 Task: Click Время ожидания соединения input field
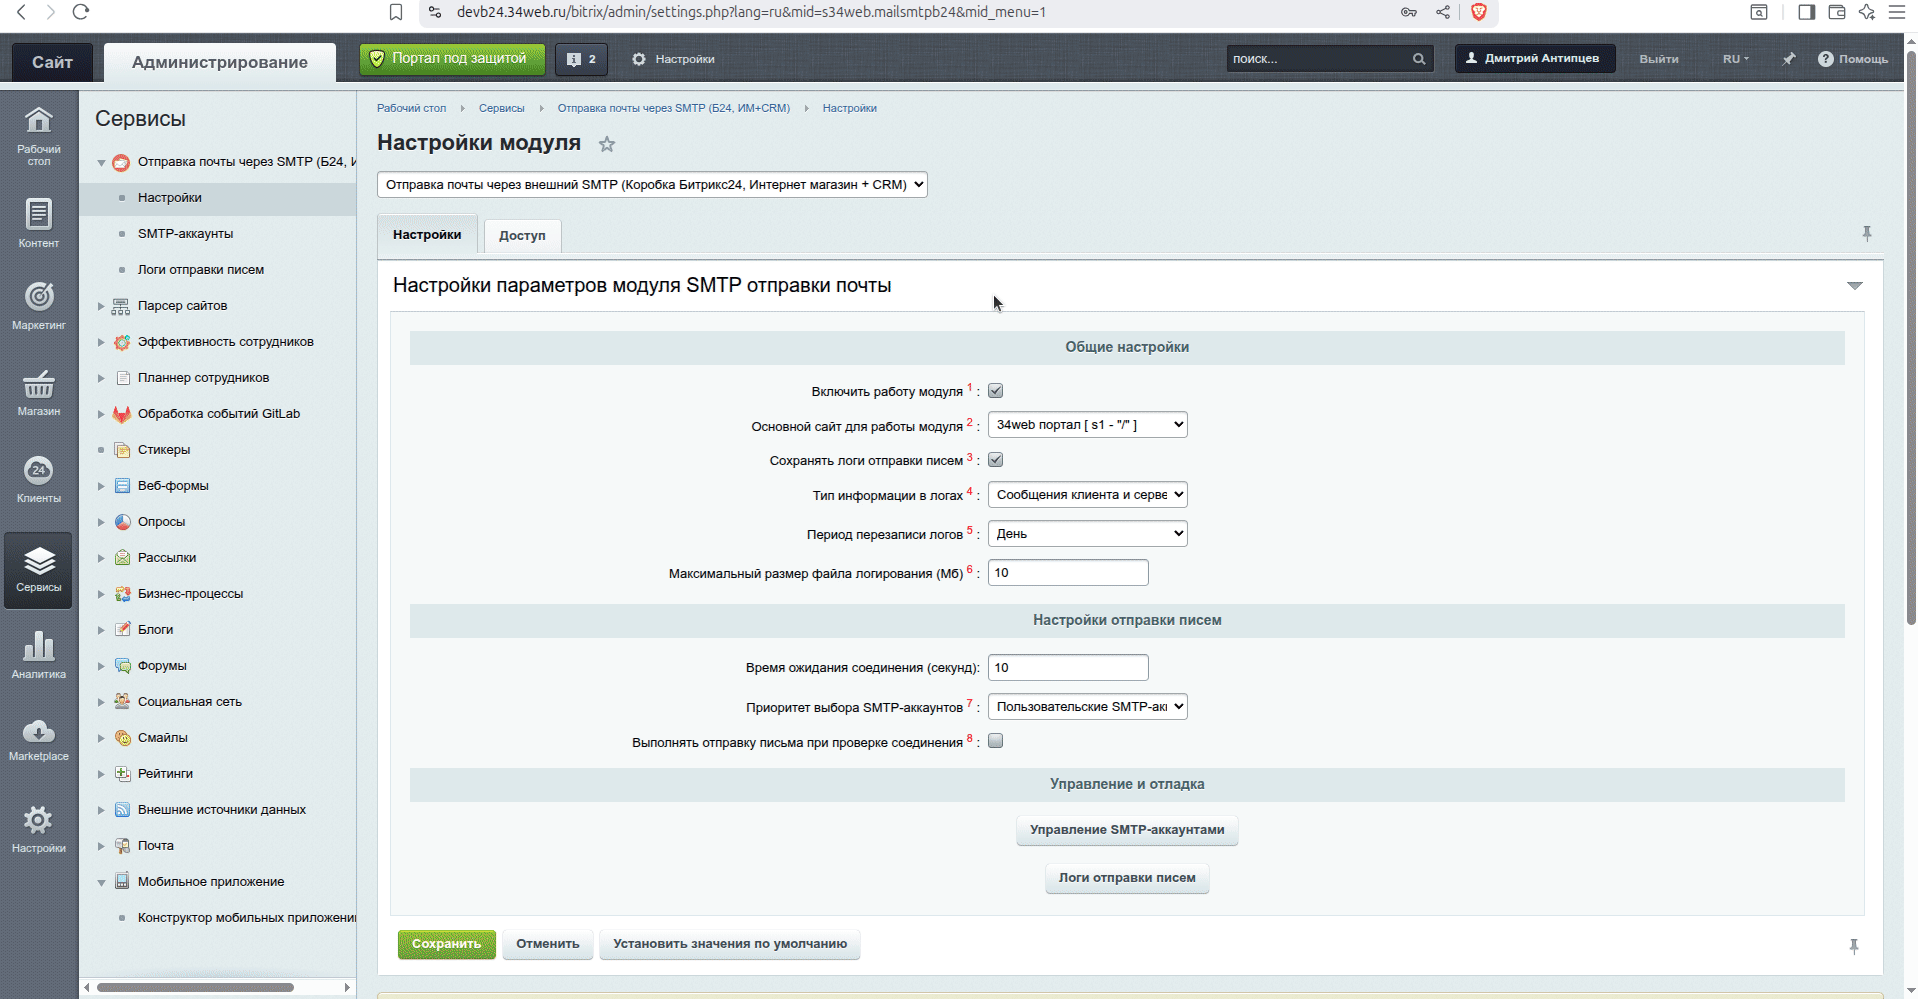tap(1068, 667)
